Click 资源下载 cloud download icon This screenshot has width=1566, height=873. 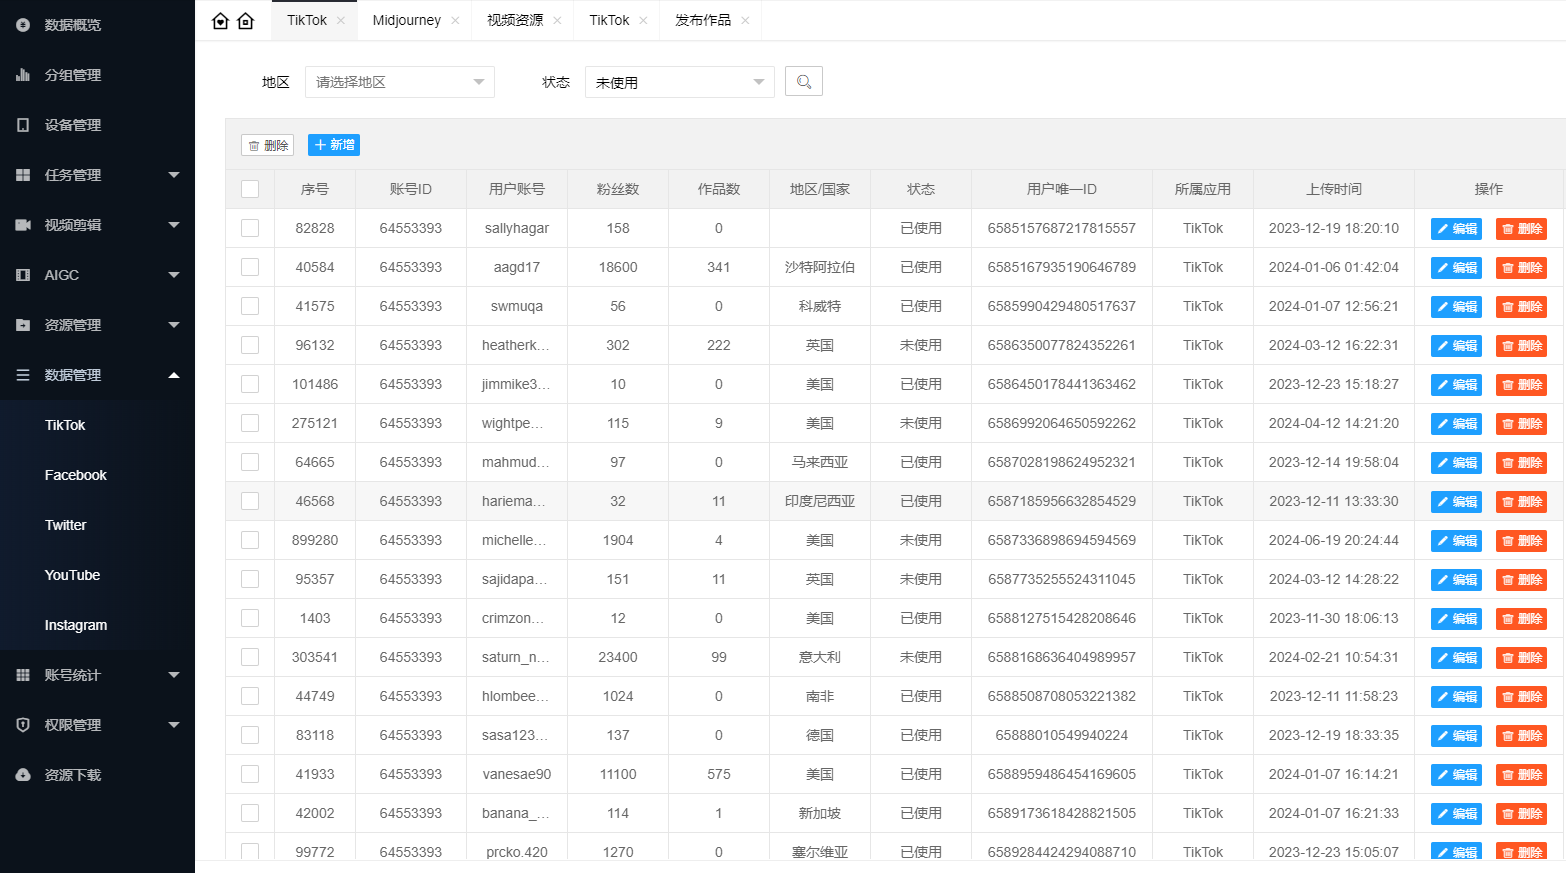point(23,775)
